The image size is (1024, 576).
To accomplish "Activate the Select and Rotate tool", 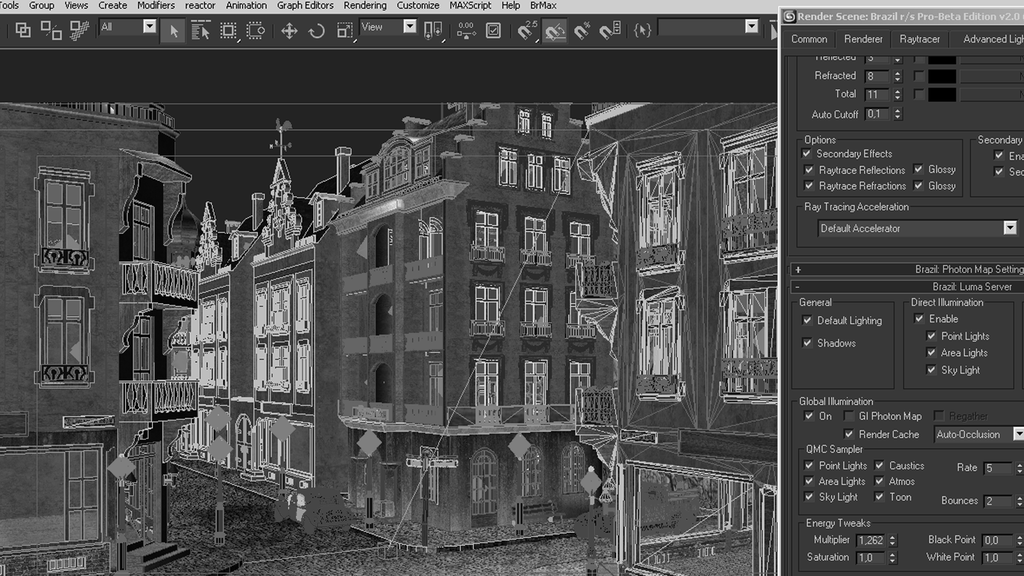I will tap(317, 31).
